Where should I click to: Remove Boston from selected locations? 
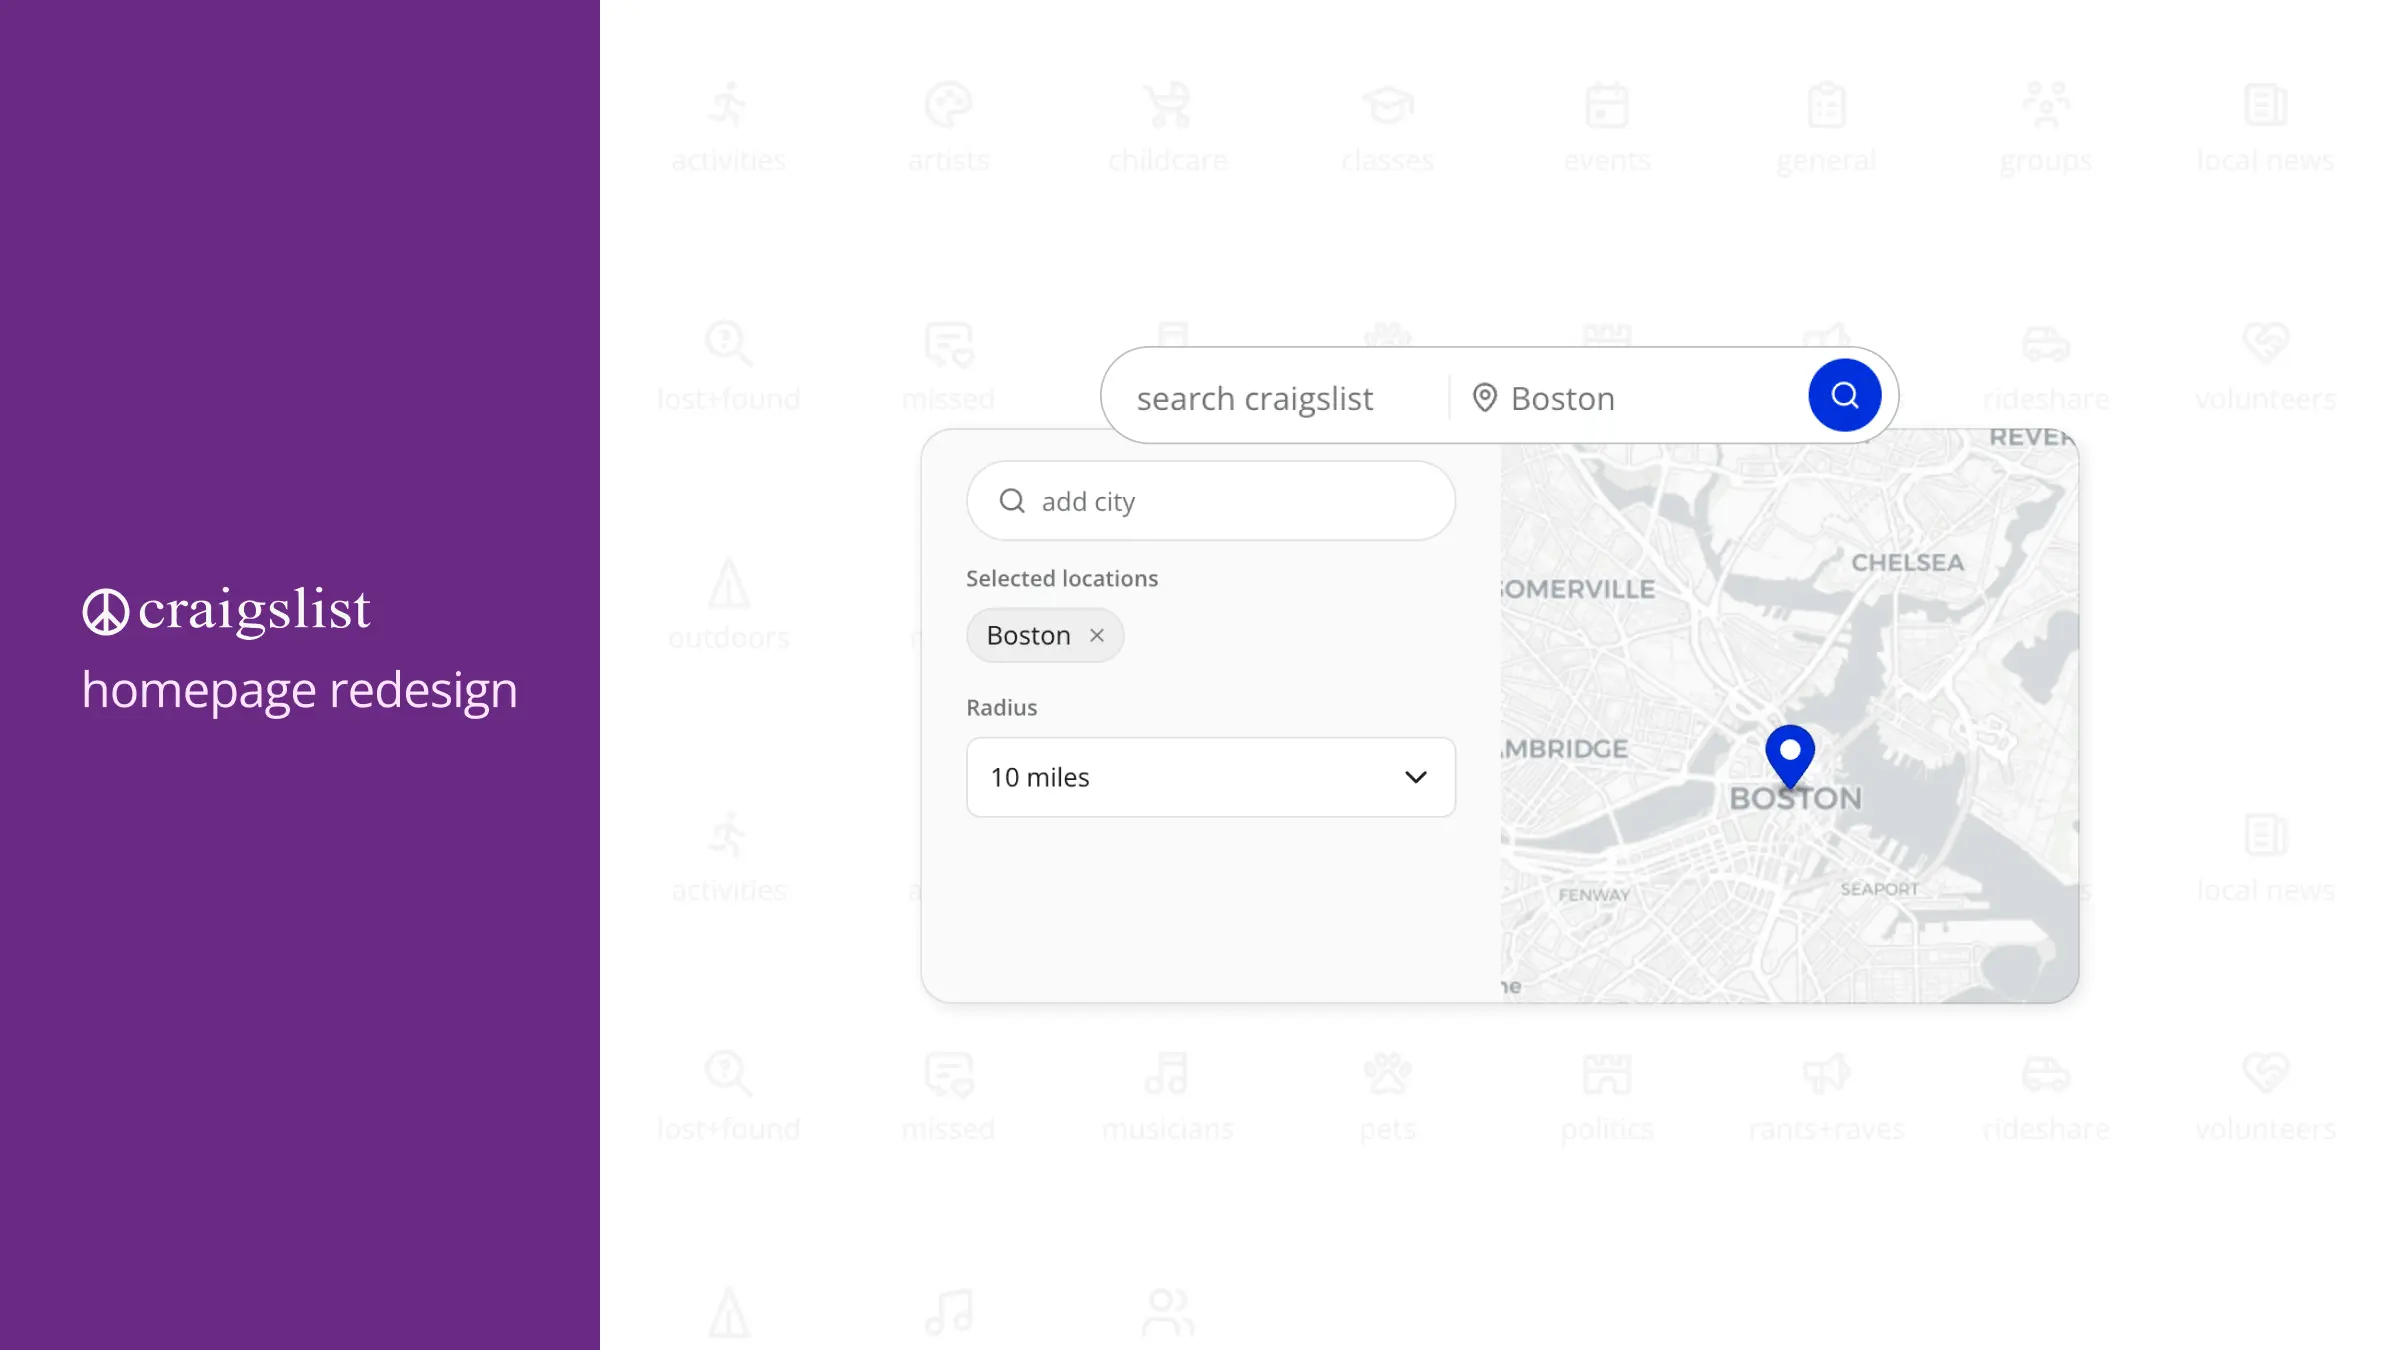(x=1097, y=635)
